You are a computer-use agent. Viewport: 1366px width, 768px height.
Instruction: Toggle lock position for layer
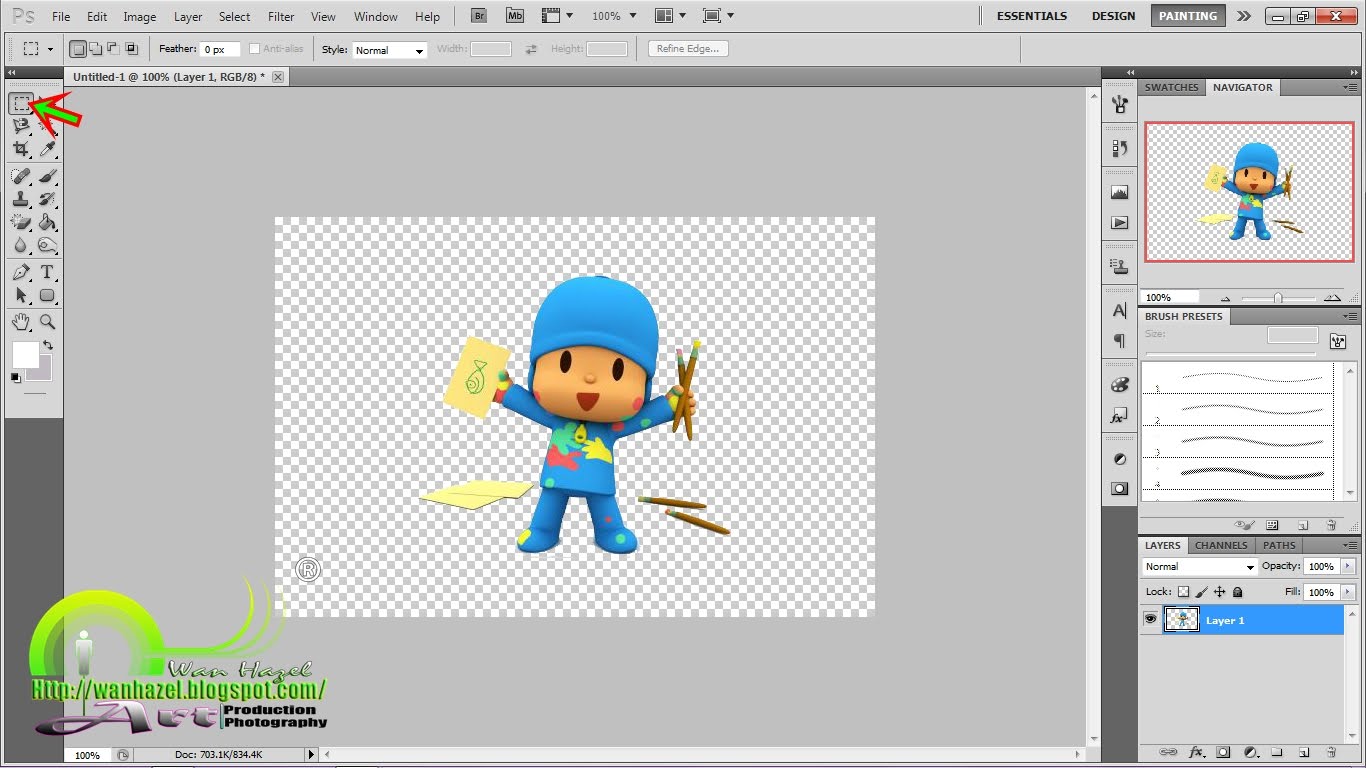(x=1219, y=592)
